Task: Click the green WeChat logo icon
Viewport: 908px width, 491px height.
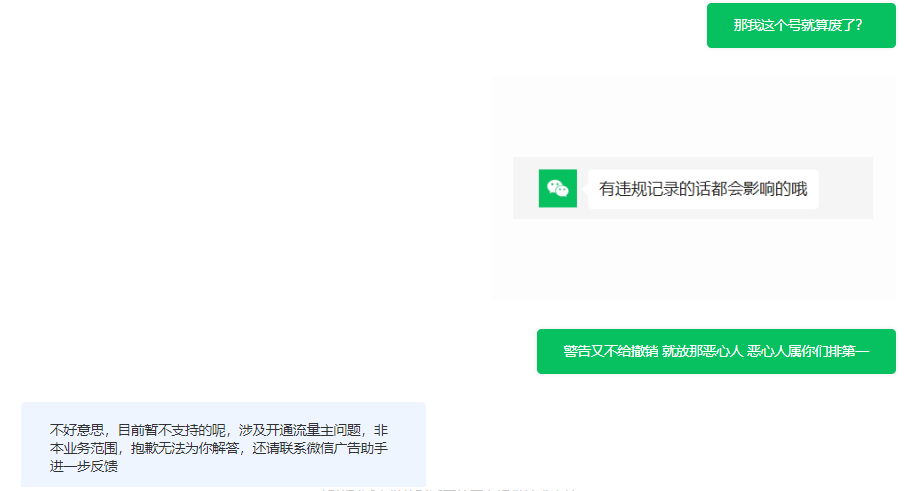Action: 558,188
